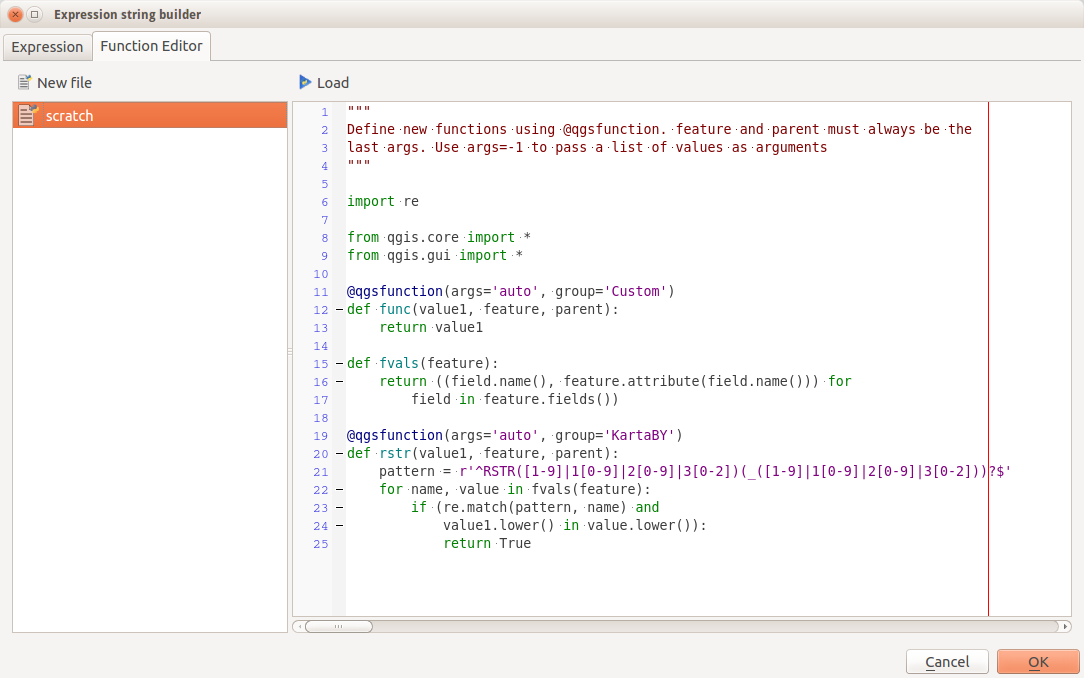
Task: Confirm with the OK button
Action: tap(1037, 662)
